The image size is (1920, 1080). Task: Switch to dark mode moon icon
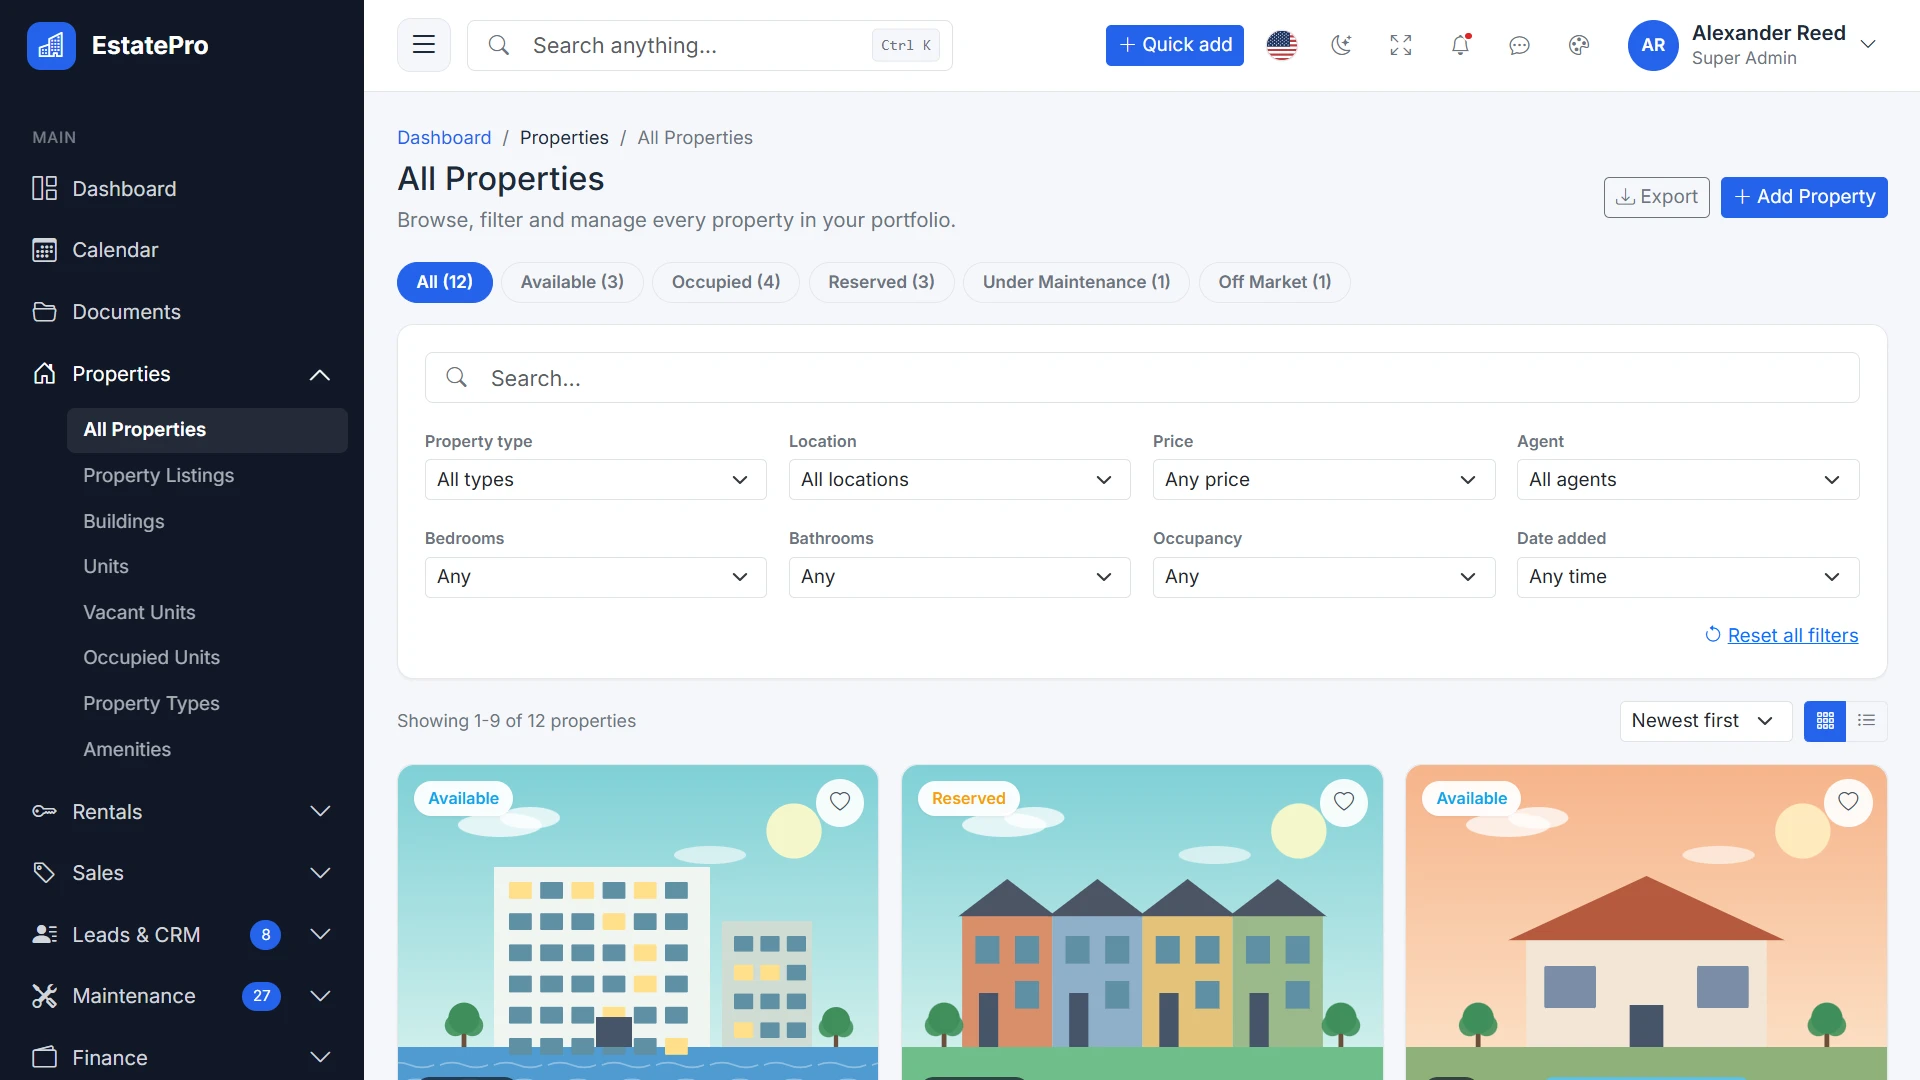click(x=1341, y=45)
